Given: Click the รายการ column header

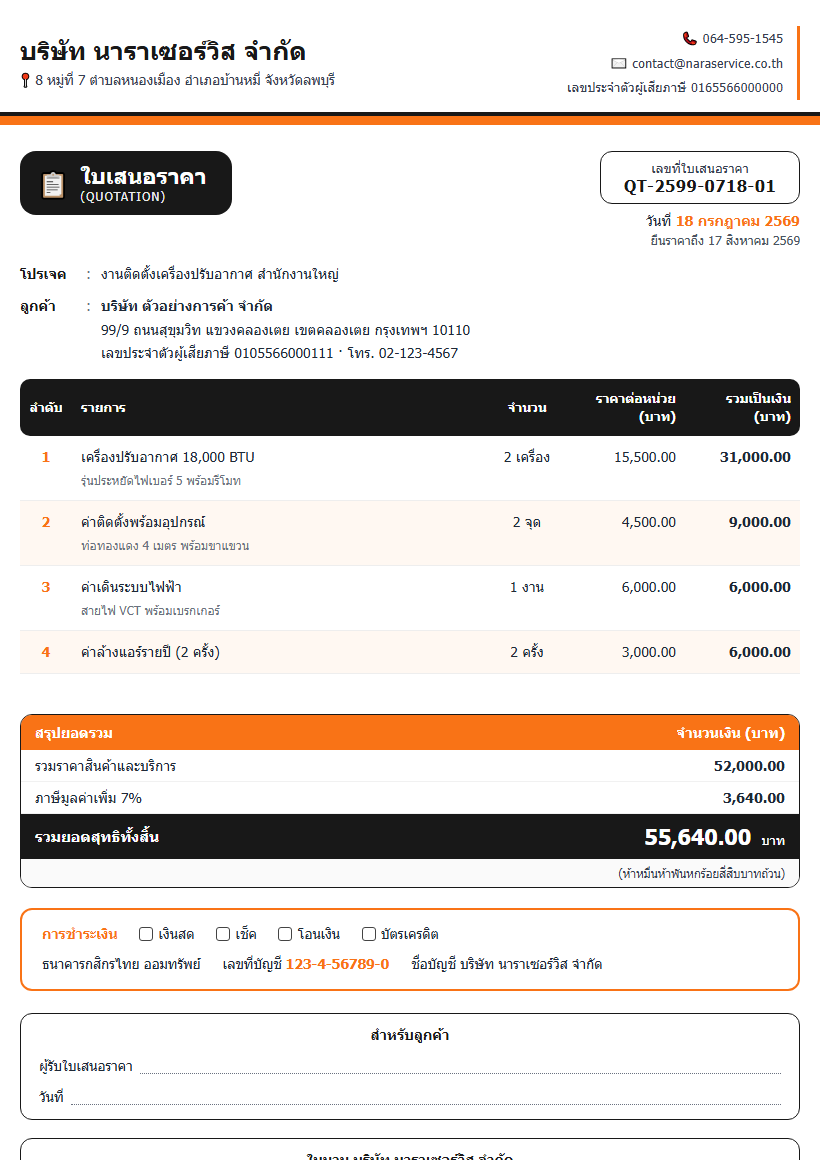Looking at the screenshot, I should tap(103, 408).
